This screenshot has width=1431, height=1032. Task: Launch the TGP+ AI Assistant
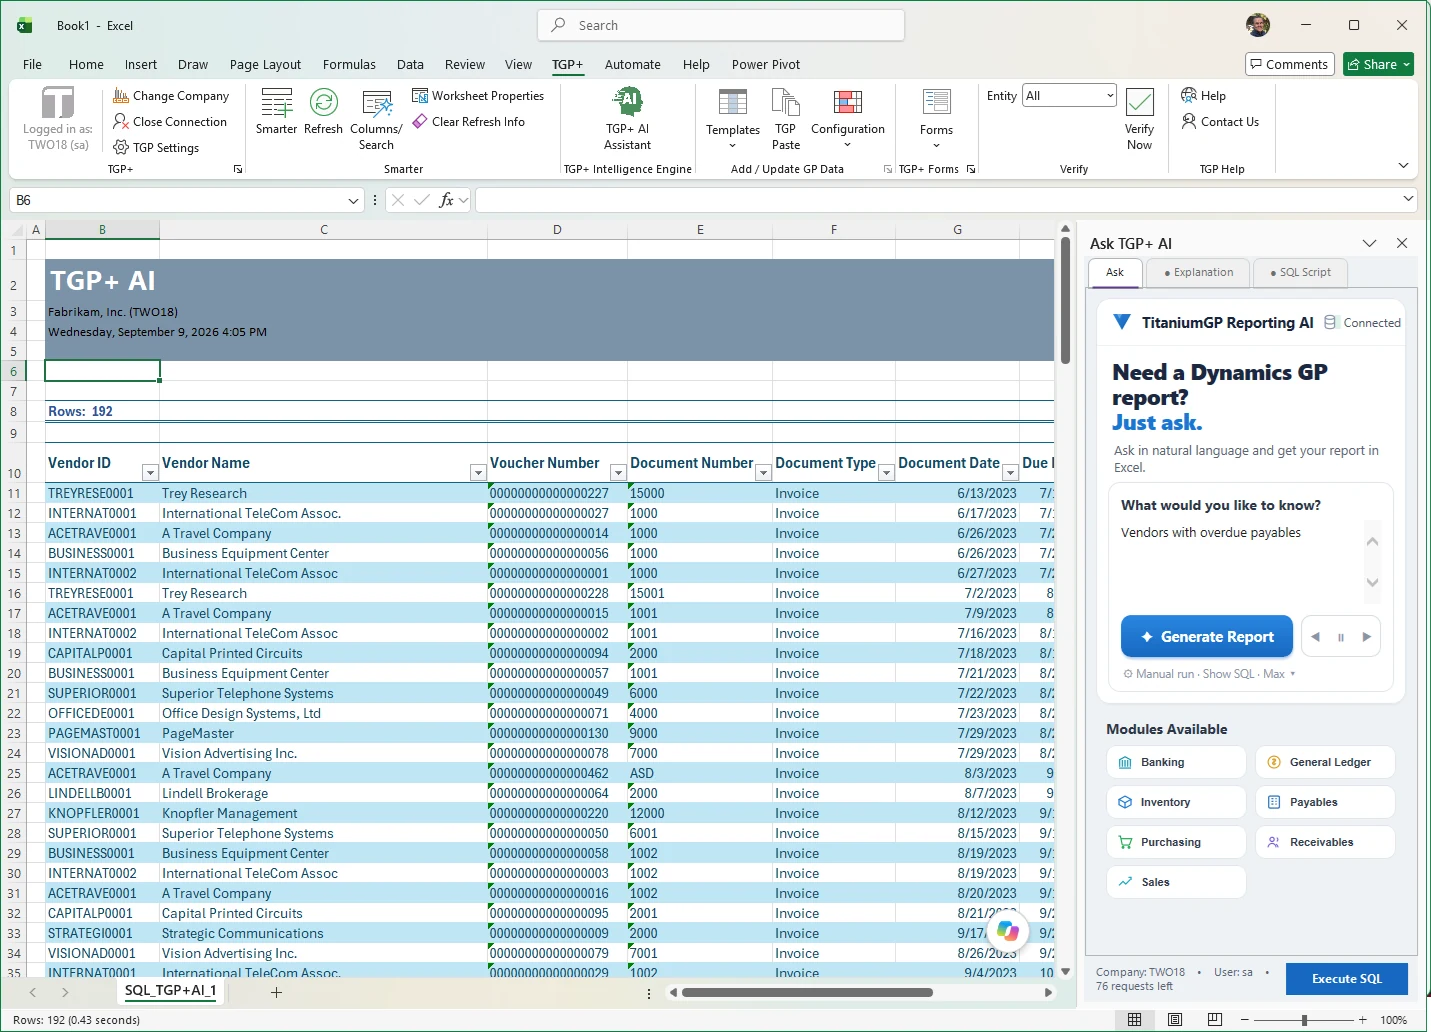(627, 119)
